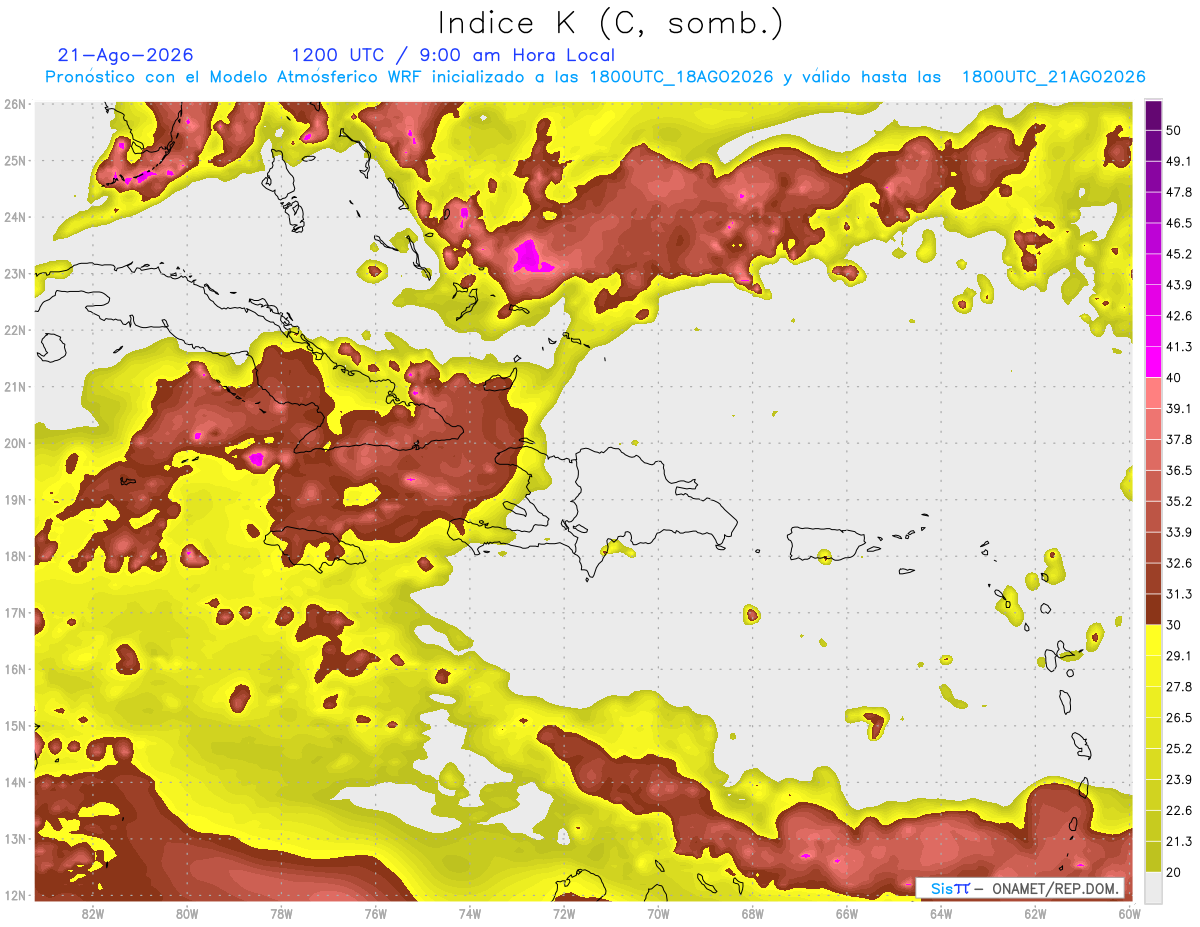Click the colorbar value '41.3'
The width and height of the screenshot is (1200, 927).
(1179, 347)
